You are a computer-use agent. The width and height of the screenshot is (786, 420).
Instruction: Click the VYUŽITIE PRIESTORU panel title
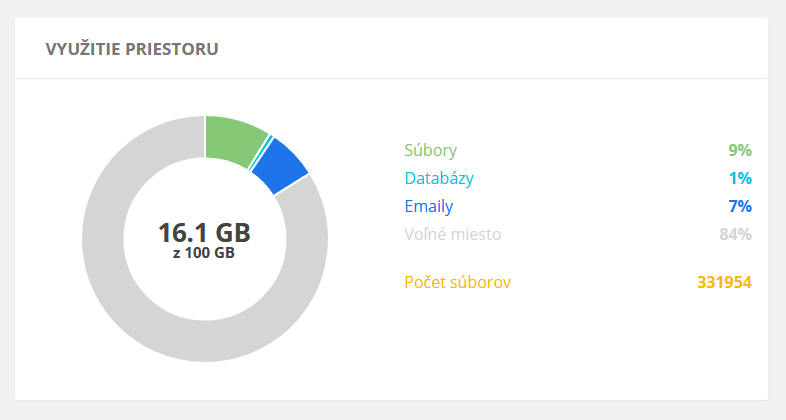133,48
